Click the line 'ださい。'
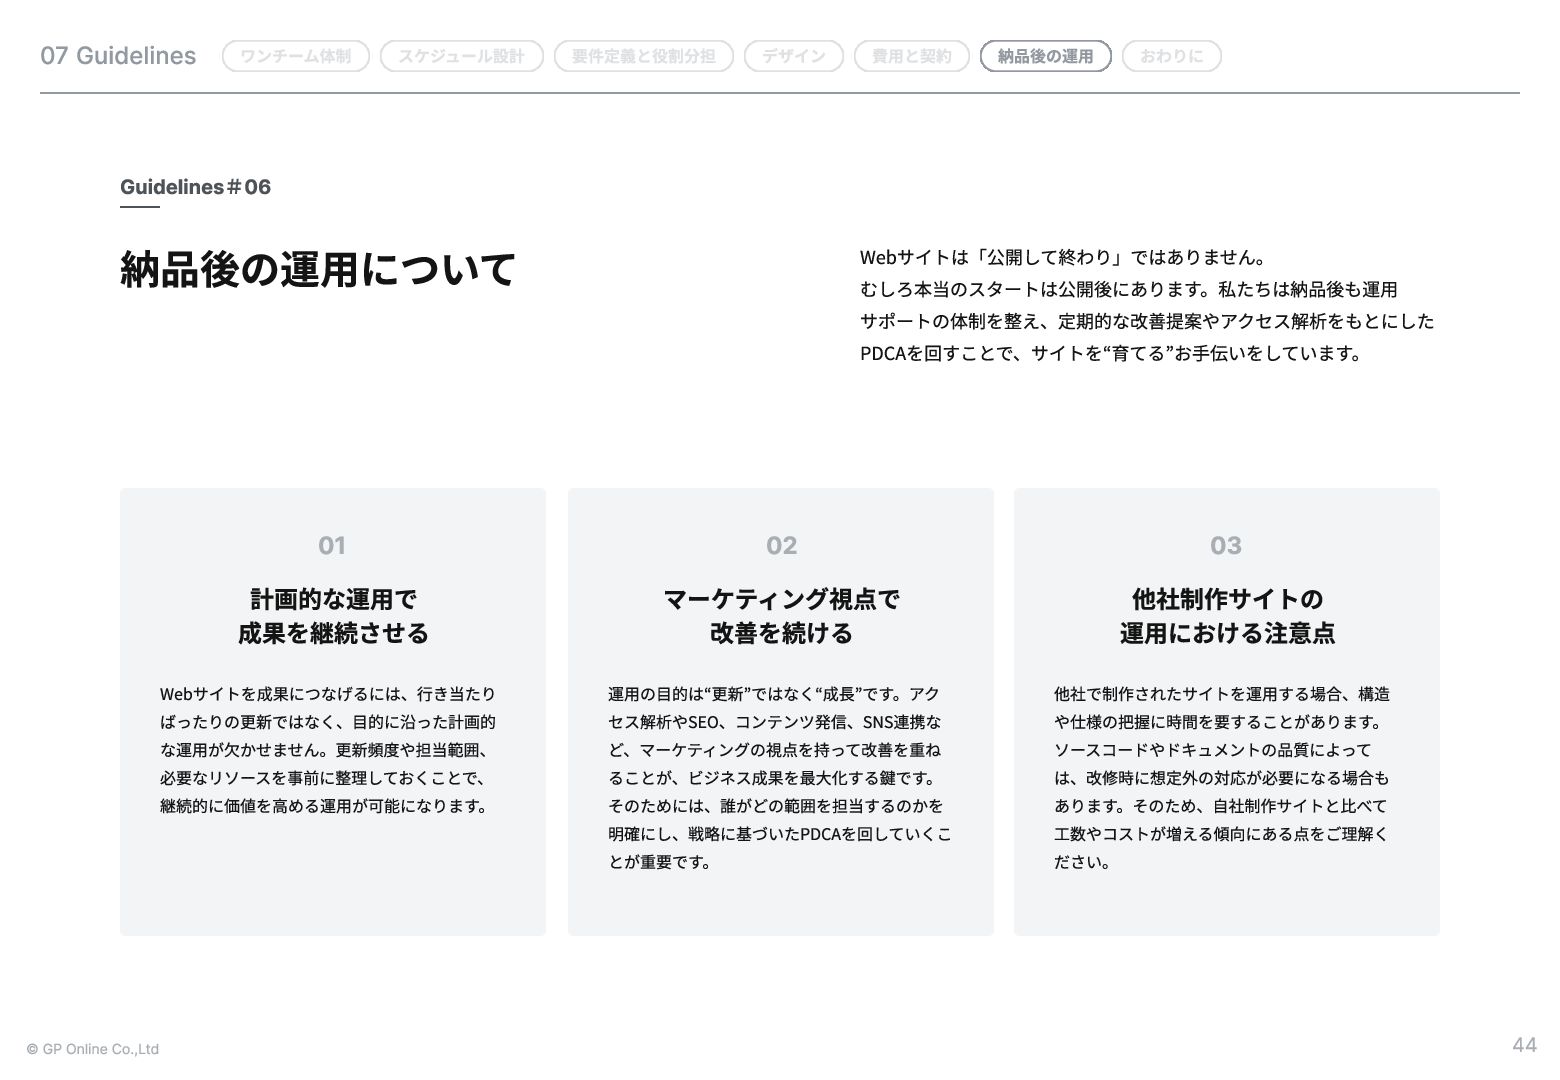 (x=1082, y=862)
